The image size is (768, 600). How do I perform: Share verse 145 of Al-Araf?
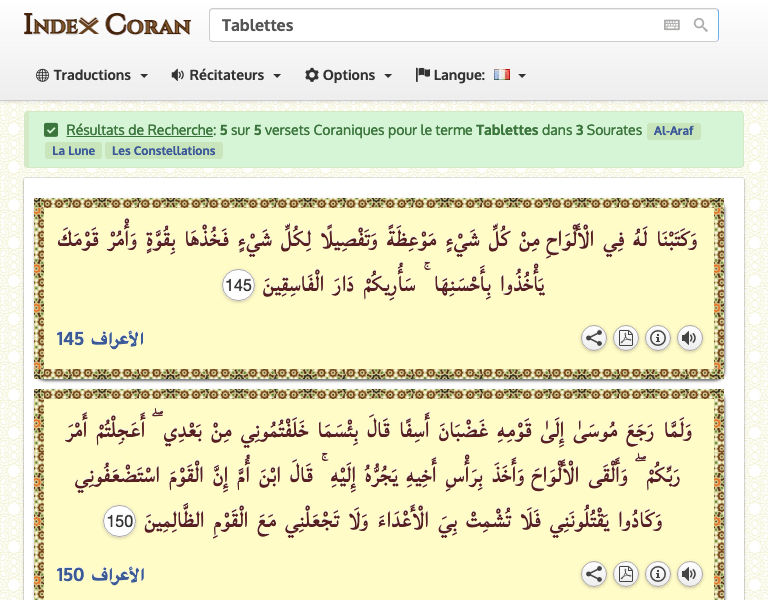[594, 338]
